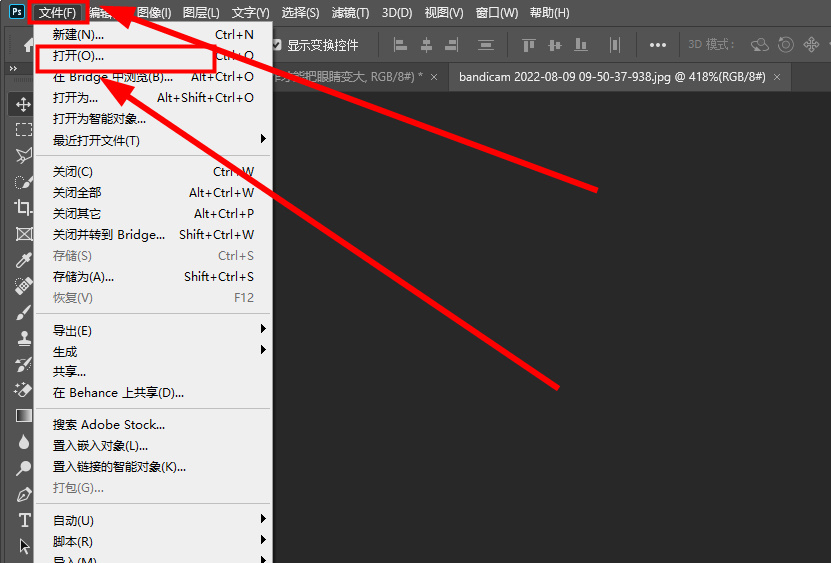This screenshot has height=563, width=831.
Task: Select the Brush tool
Action: (x=23, y=312)
